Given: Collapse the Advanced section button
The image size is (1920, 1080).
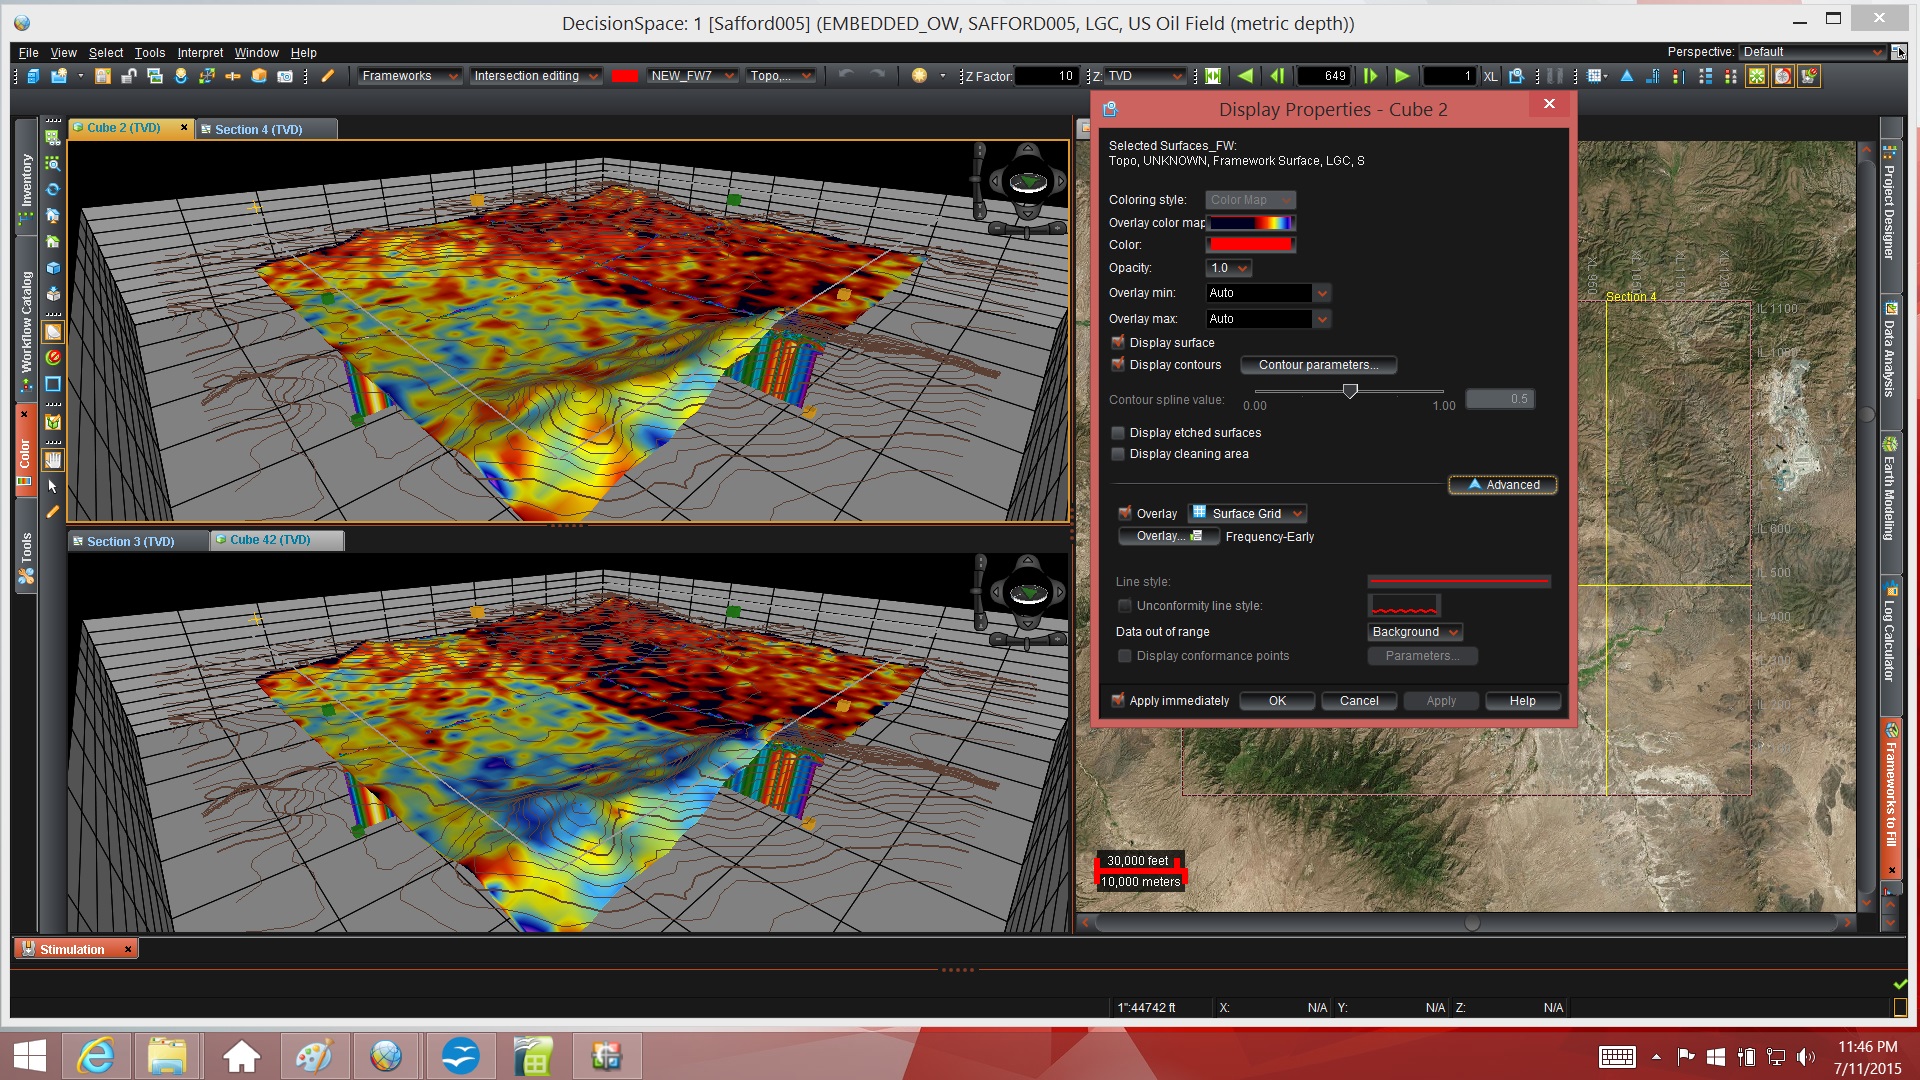Looking at the screenshot, I should click(1502, 485).
